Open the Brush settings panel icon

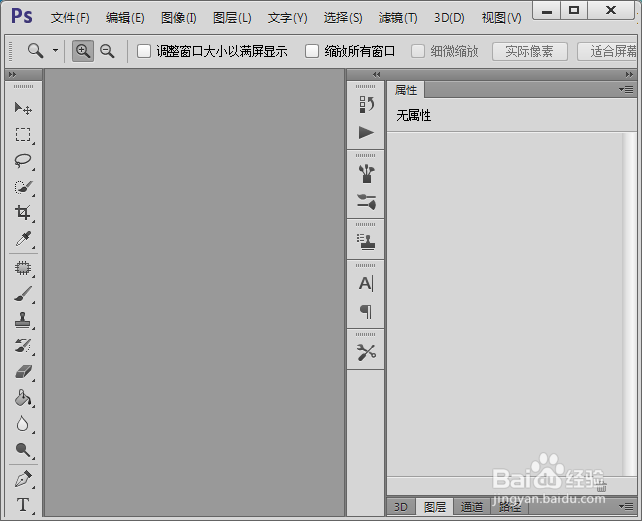coord(366,202)
